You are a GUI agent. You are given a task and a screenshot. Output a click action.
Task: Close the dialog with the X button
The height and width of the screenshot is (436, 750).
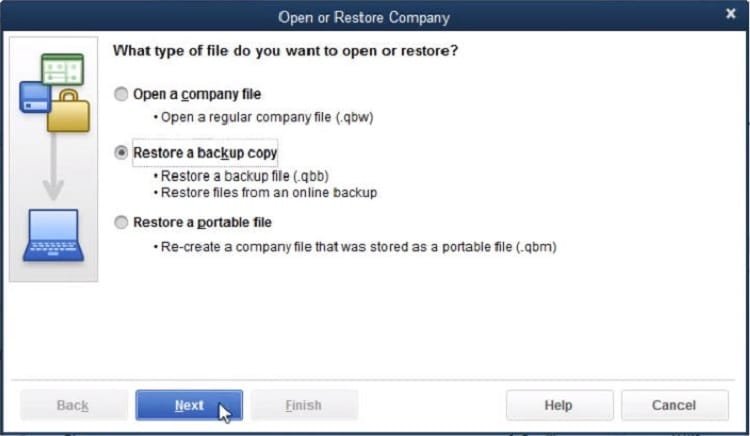[730, 15]
